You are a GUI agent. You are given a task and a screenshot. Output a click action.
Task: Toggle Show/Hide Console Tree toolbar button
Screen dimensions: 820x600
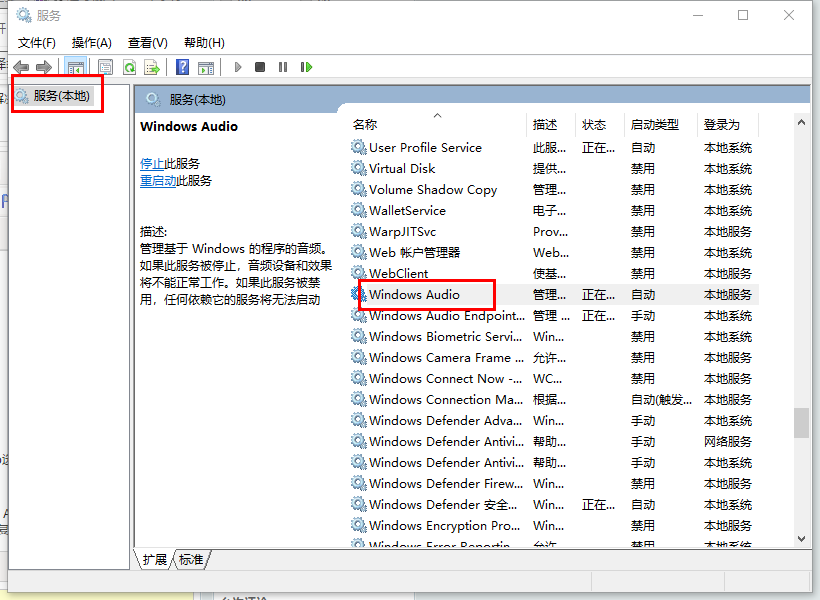click(75, 67)
